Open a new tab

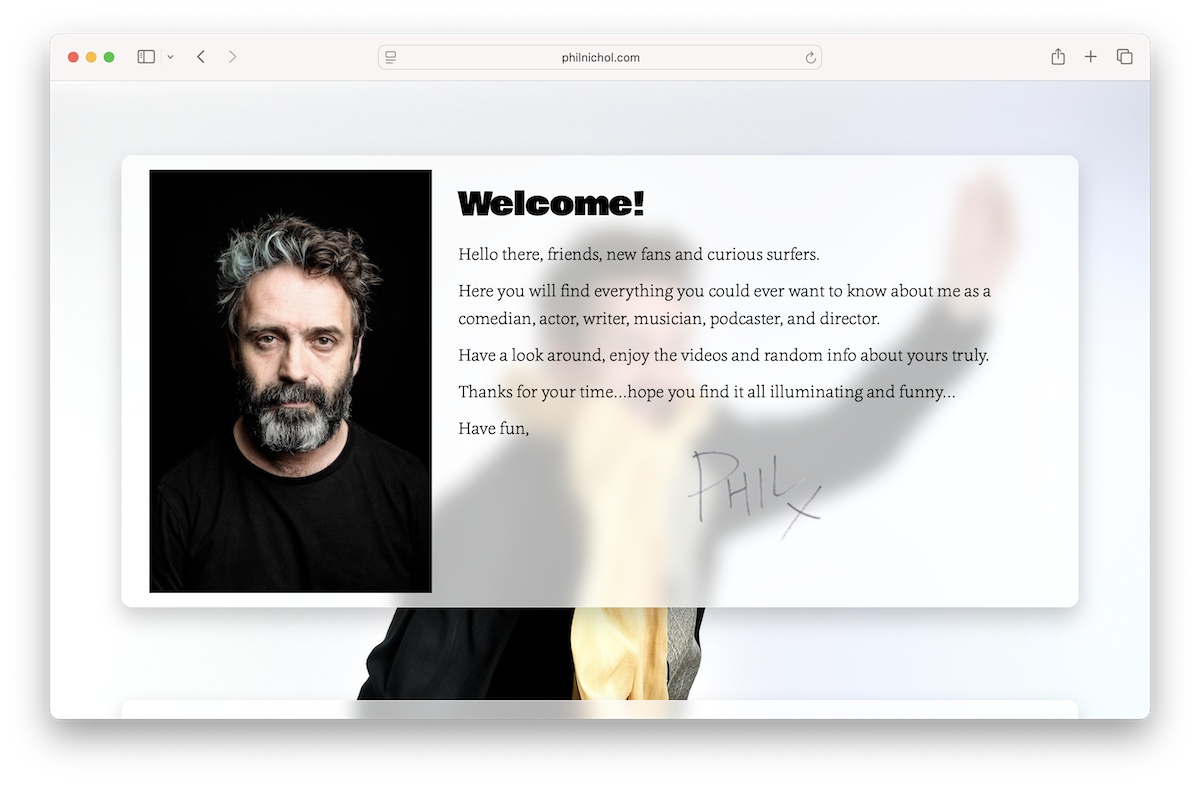tap(1090, 57)
